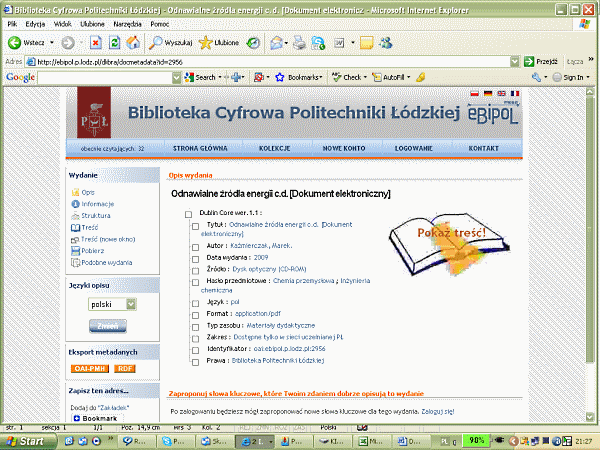Open the Edycja menu
The width and height of the screenshot is (600, 450).
point(35,24)
